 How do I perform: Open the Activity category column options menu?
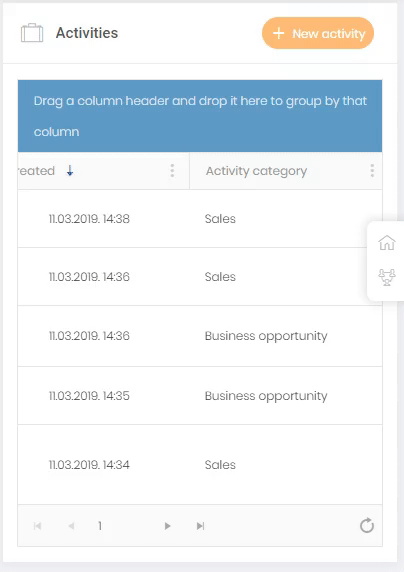coord(372,170)
